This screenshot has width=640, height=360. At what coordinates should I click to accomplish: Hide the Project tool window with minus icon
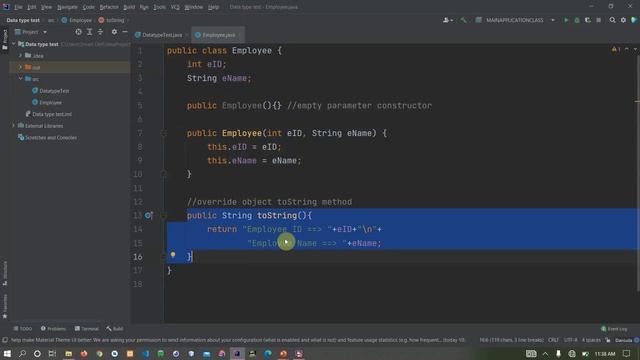point(125,32)
